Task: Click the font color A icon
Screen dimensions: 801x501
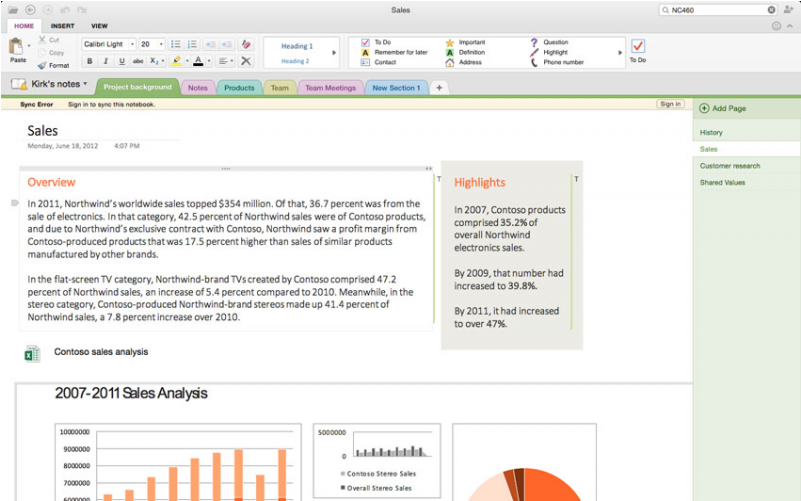Action: pos(198,61)
